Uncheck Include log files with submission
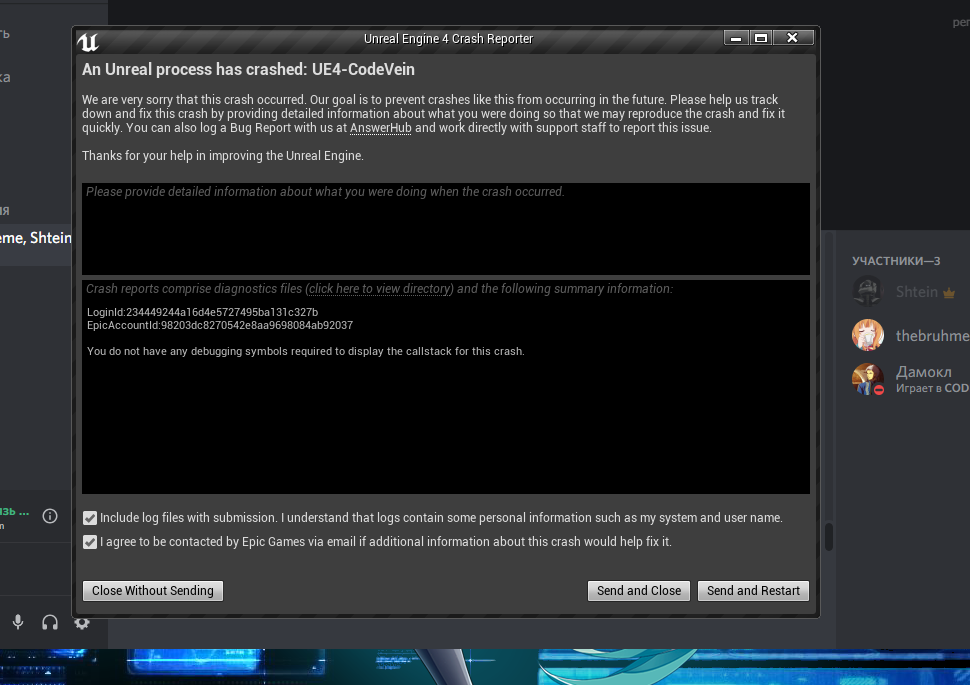970x685 pixels. pyautogui.click(x=90, y=518)
